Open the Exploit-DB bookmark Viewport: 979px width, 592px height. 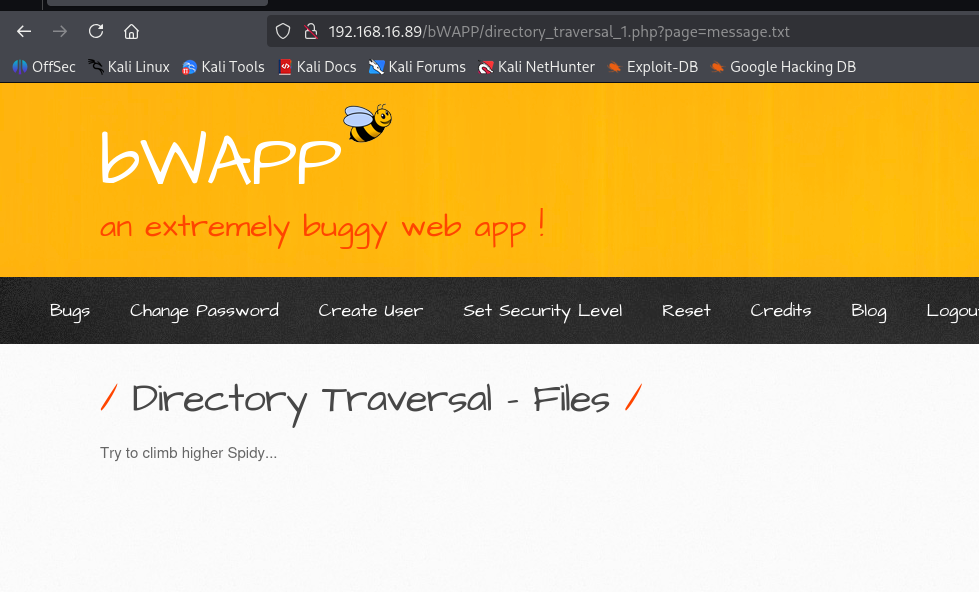coord(652,67)
